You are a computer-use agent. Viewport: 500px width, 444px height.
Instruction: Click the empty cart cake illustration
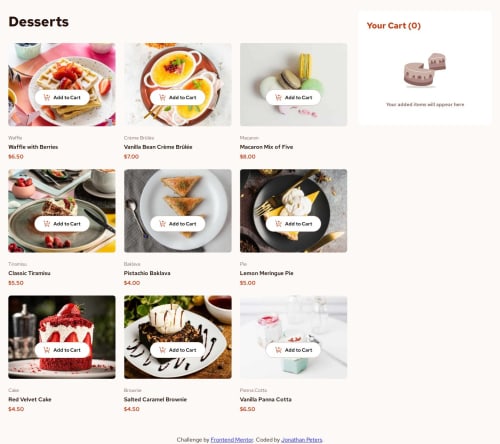(x=425, y=70)
